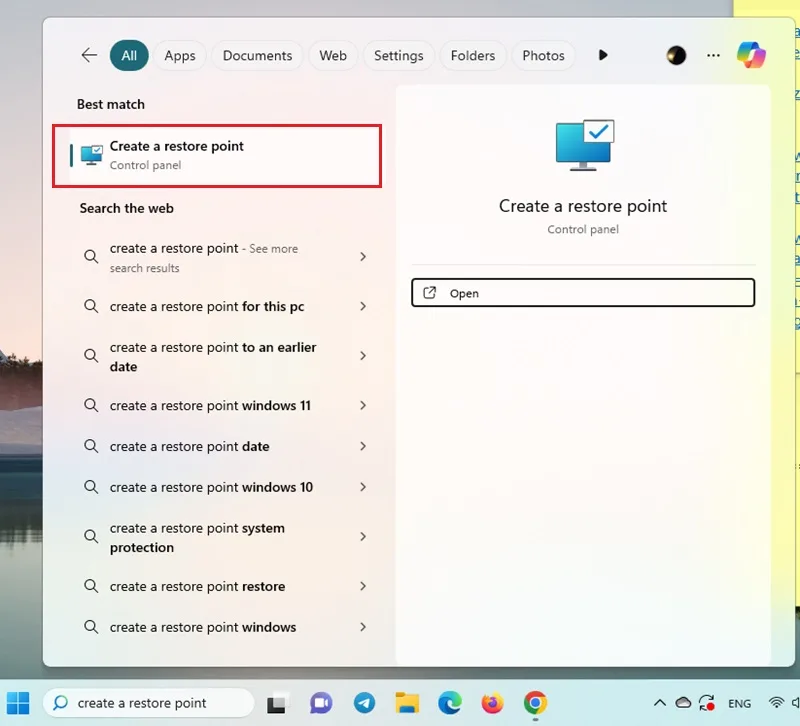Select Create a restore point best match
Screen dimensions: 800x726
[x=217, y=156]
